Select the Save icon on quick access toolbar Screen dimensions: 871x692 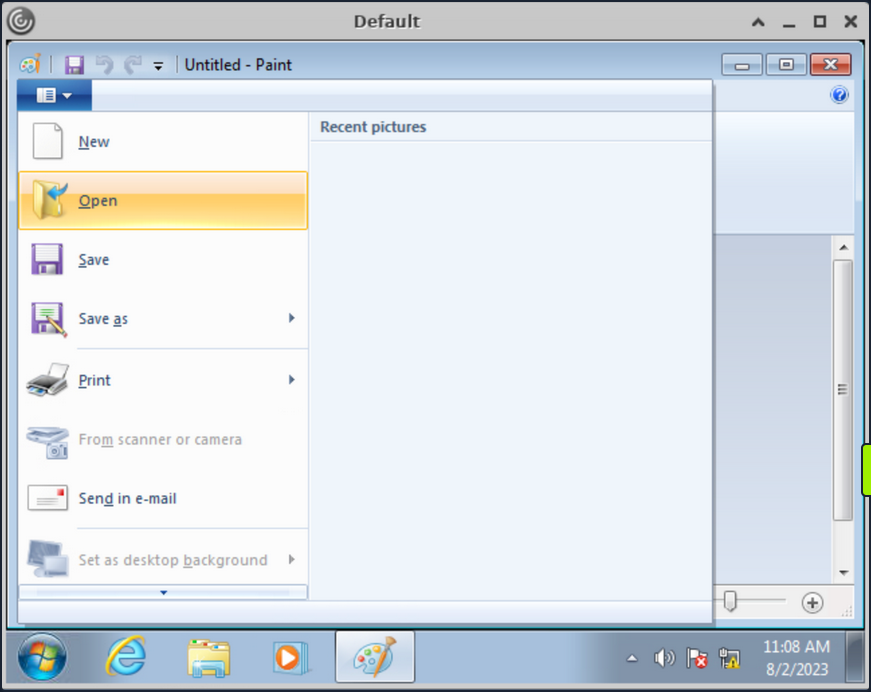[x=74, y=64]
